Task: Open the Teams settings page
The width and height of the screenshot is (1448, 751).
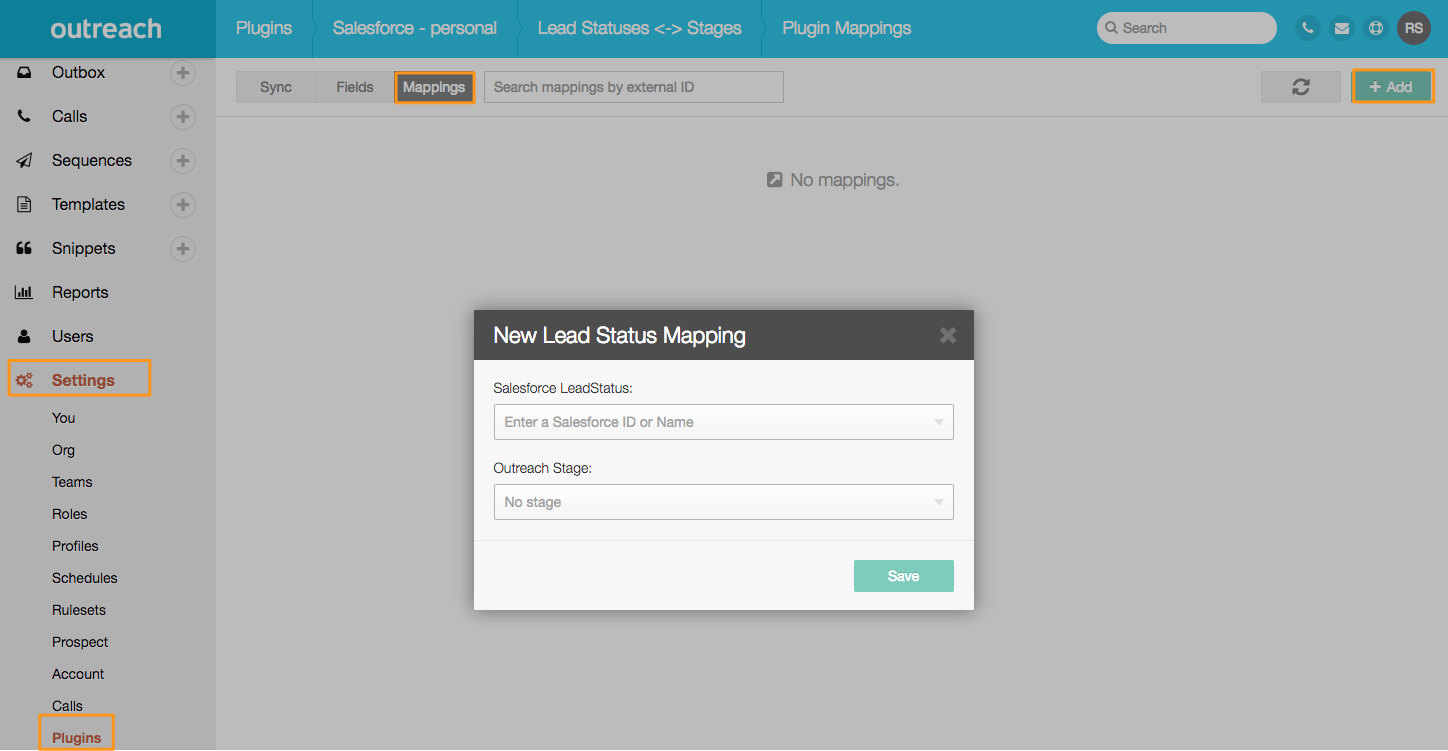Action: coord(72,482)
